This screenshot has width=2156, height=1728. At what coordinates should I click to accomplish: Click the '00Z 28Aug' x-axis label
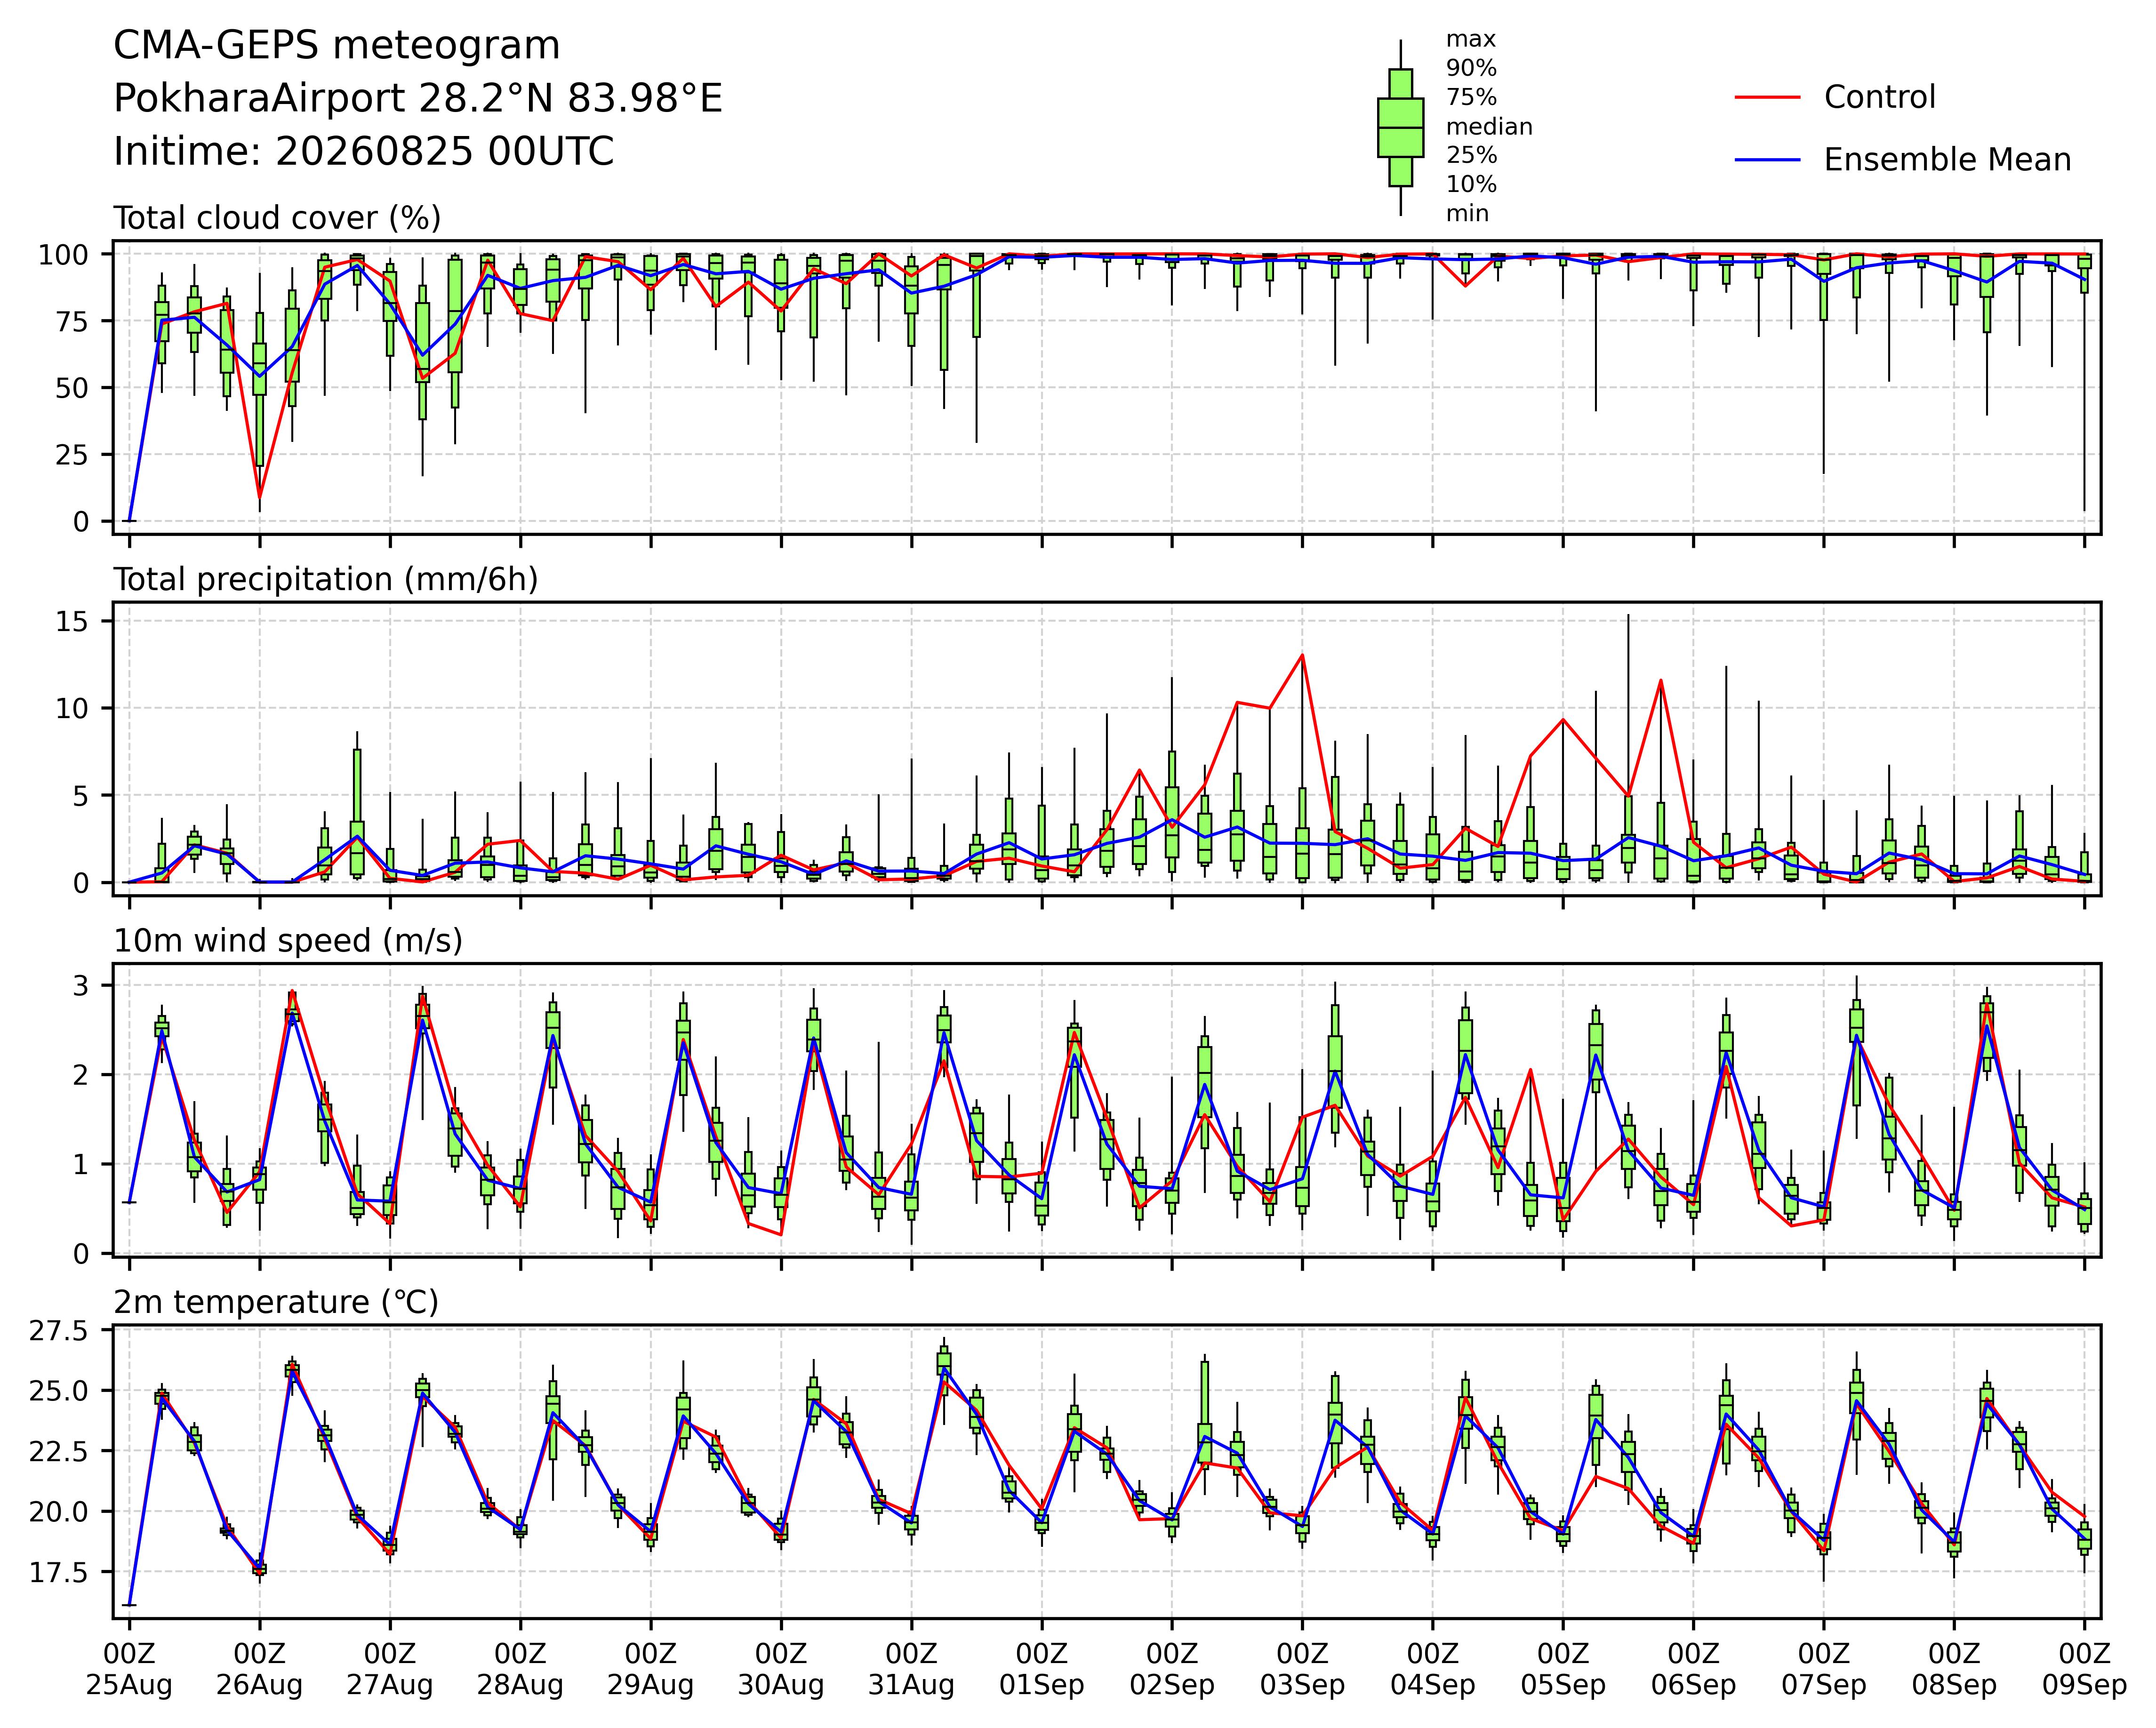click(x=520, y=1669)
